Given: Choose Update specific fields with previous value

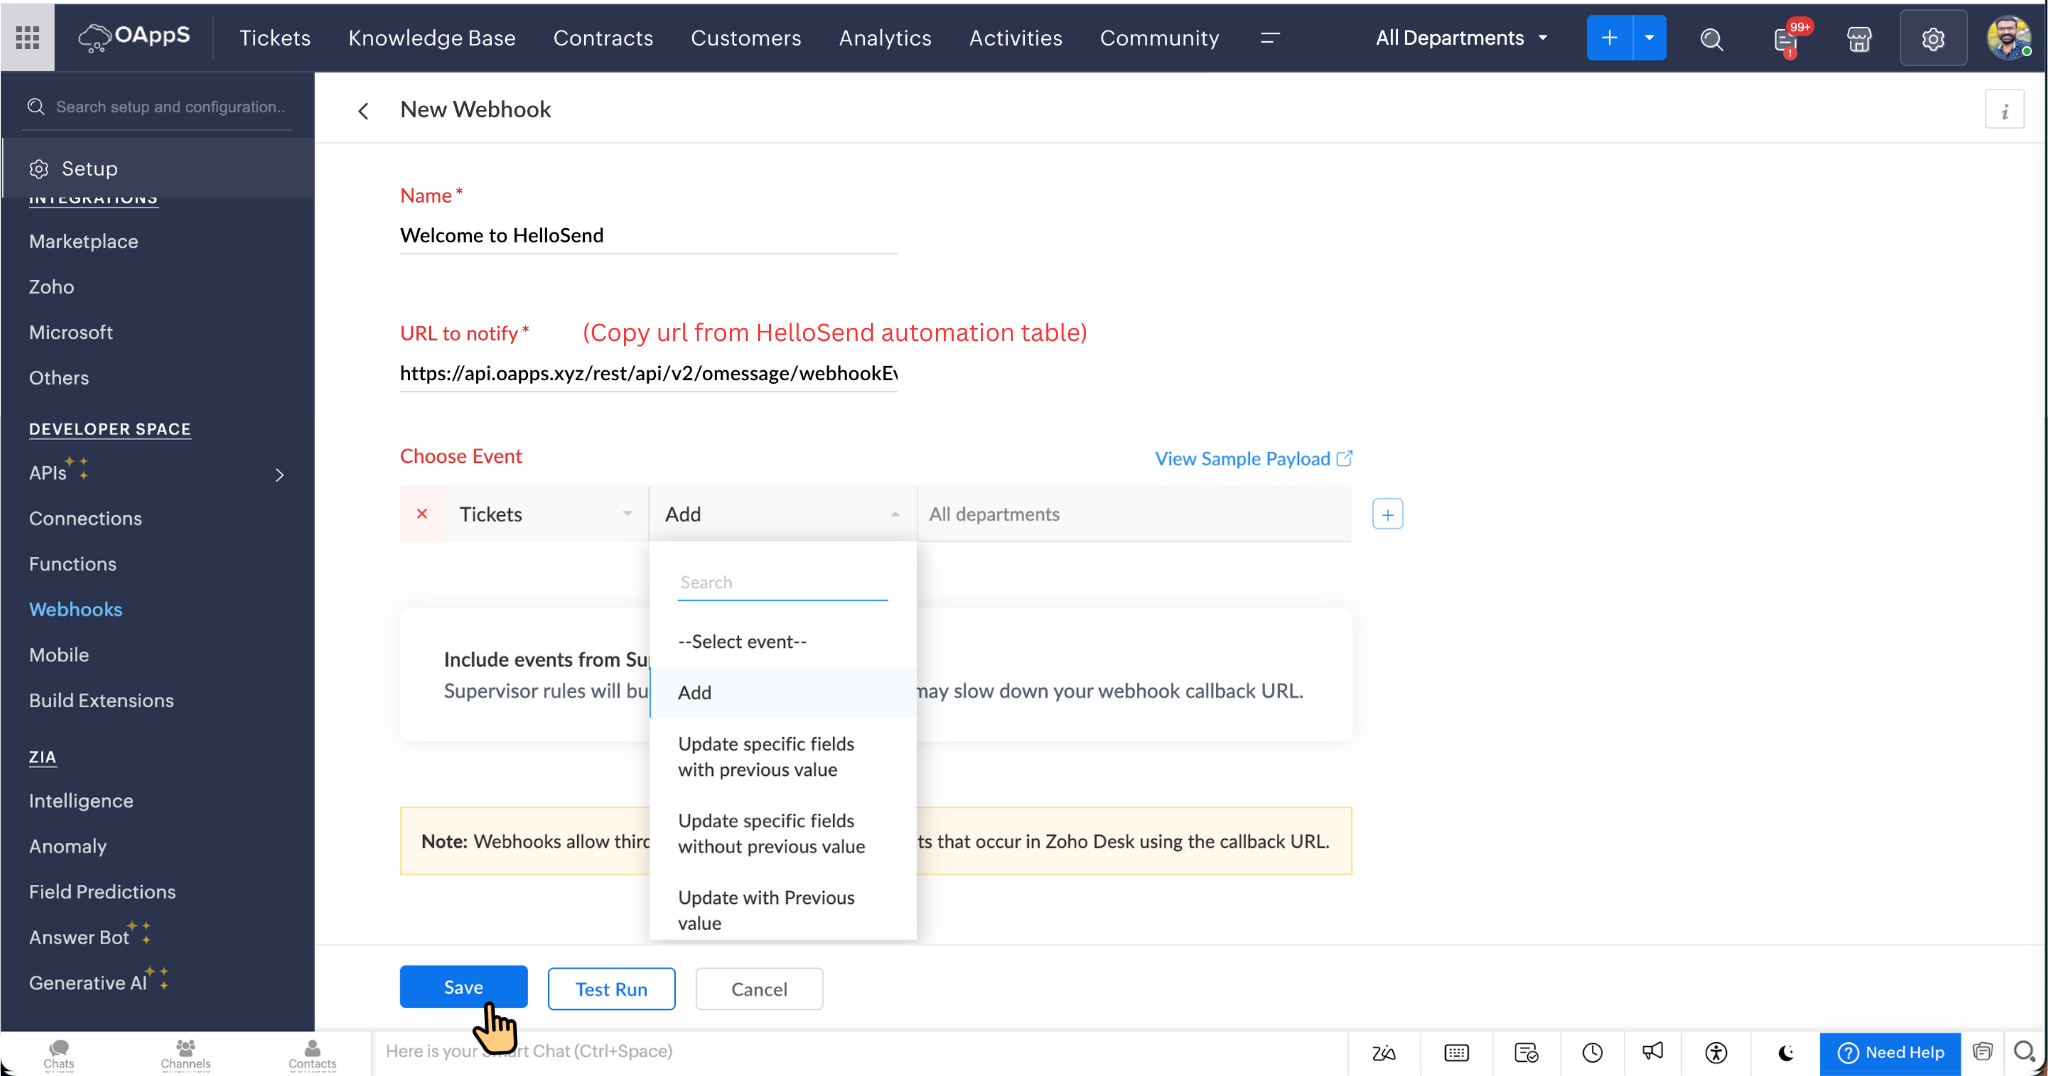Looking at the screenshot, I should tap(783, 757).
